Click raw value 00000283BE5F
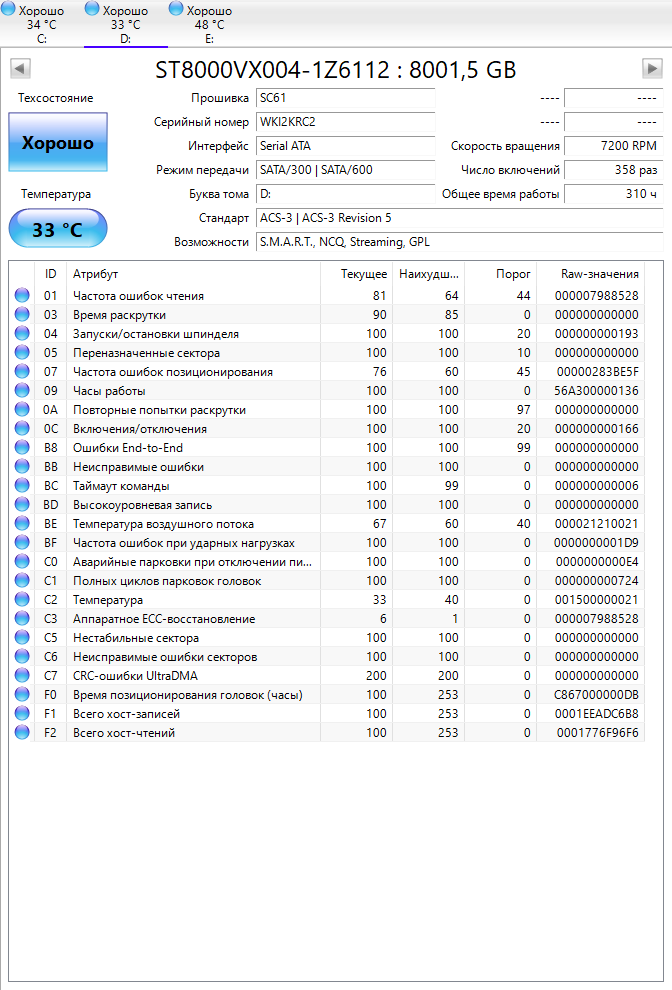 pyautogui.click(x=597, y=371)
